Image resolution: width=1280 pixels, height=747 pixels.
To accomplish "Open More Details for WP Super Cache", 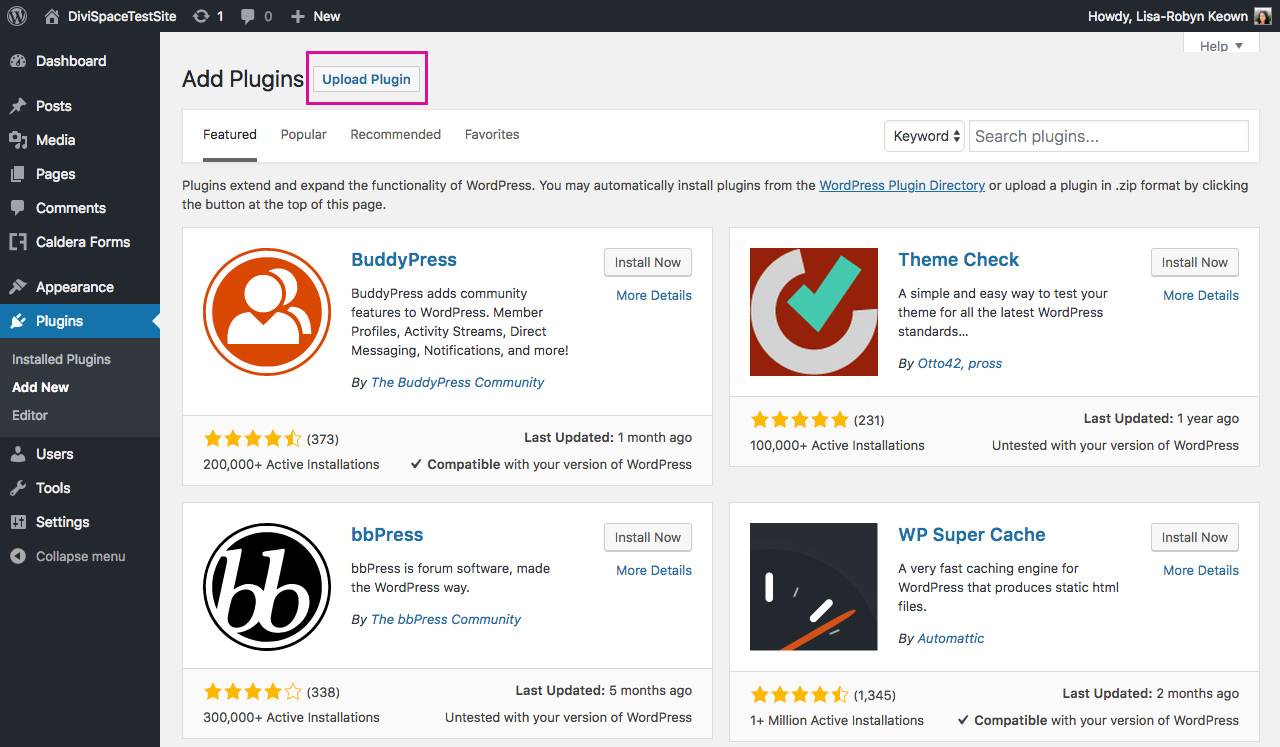I will point(1201,570).
